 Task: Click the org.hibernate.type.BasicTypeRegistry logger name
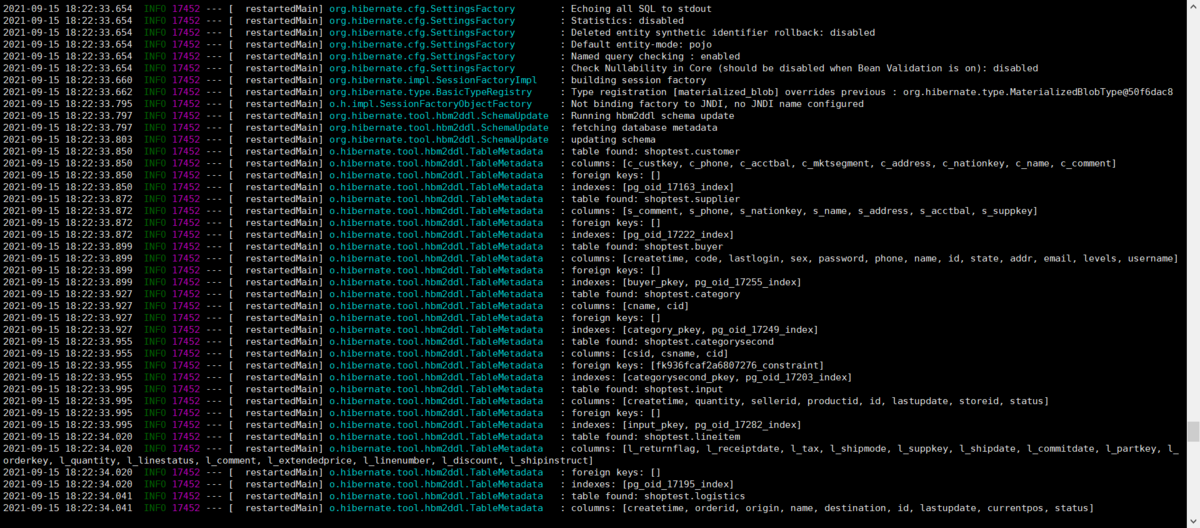pyautogui.click(x=430, y=92)
